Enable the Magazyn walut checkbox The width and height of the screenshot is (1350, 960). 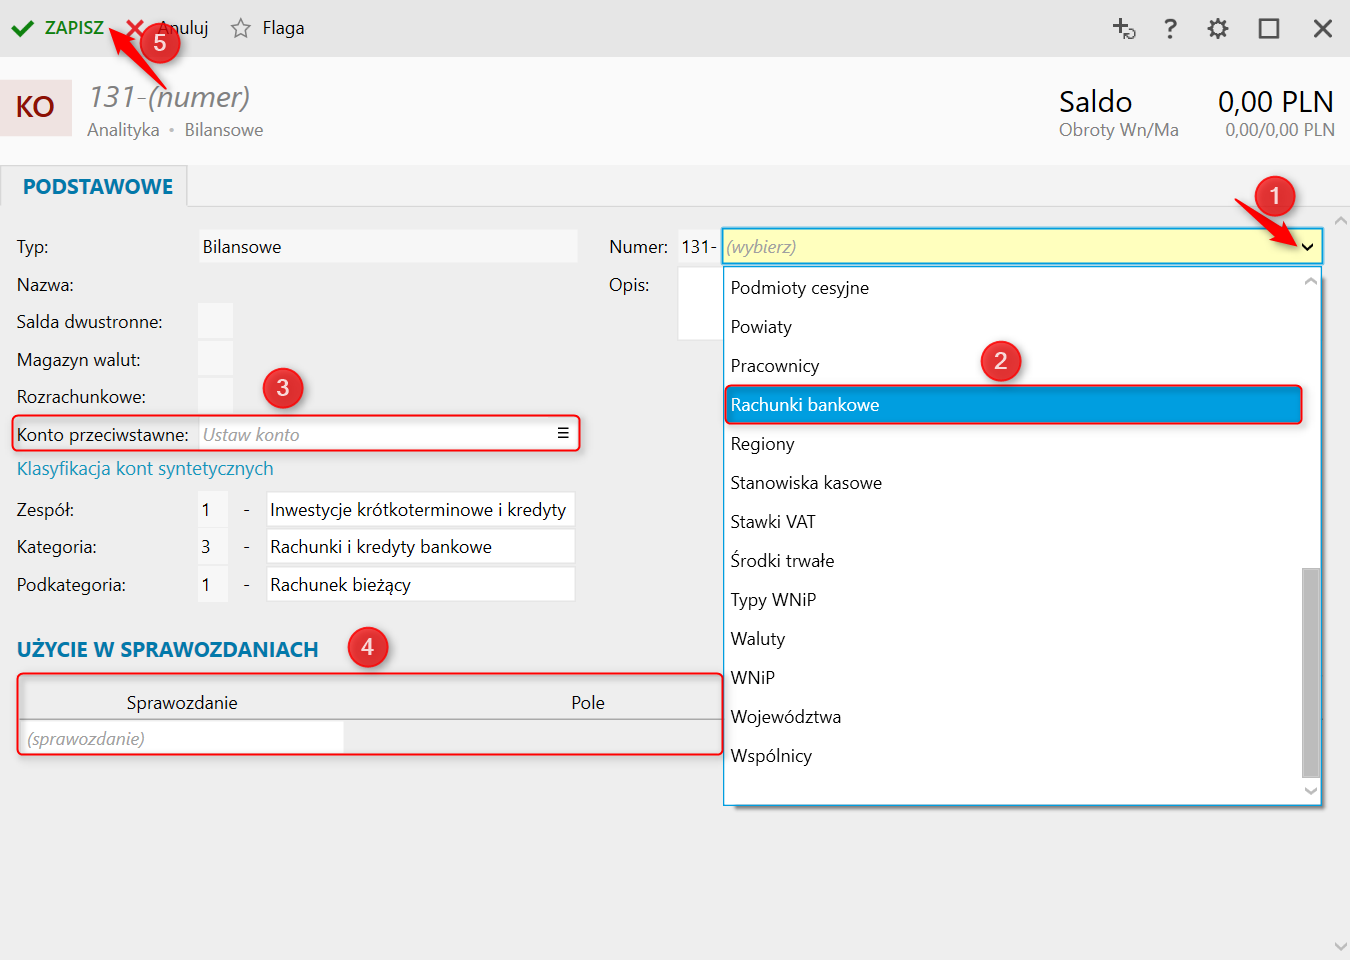[215, 359]
